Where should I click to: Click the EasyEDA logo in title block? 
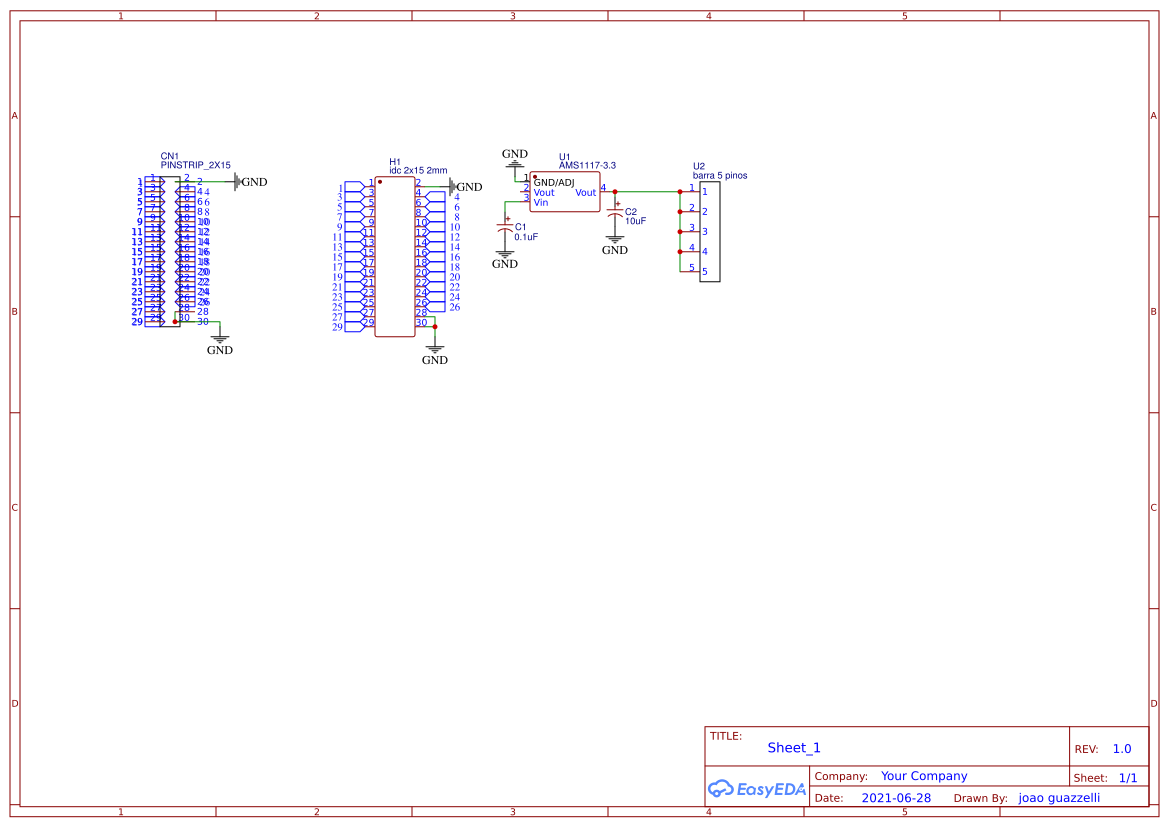pos(757,788)
